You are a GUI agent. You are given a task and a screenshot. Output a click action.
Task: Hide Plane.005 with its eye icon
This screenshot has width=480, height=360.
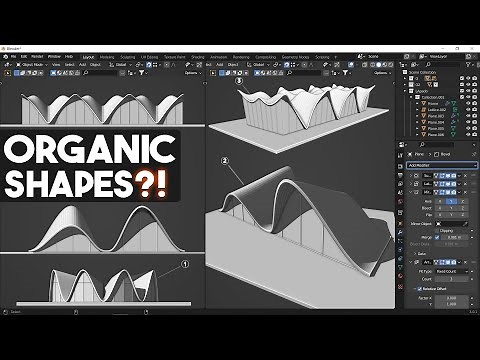tap(468, 128)
